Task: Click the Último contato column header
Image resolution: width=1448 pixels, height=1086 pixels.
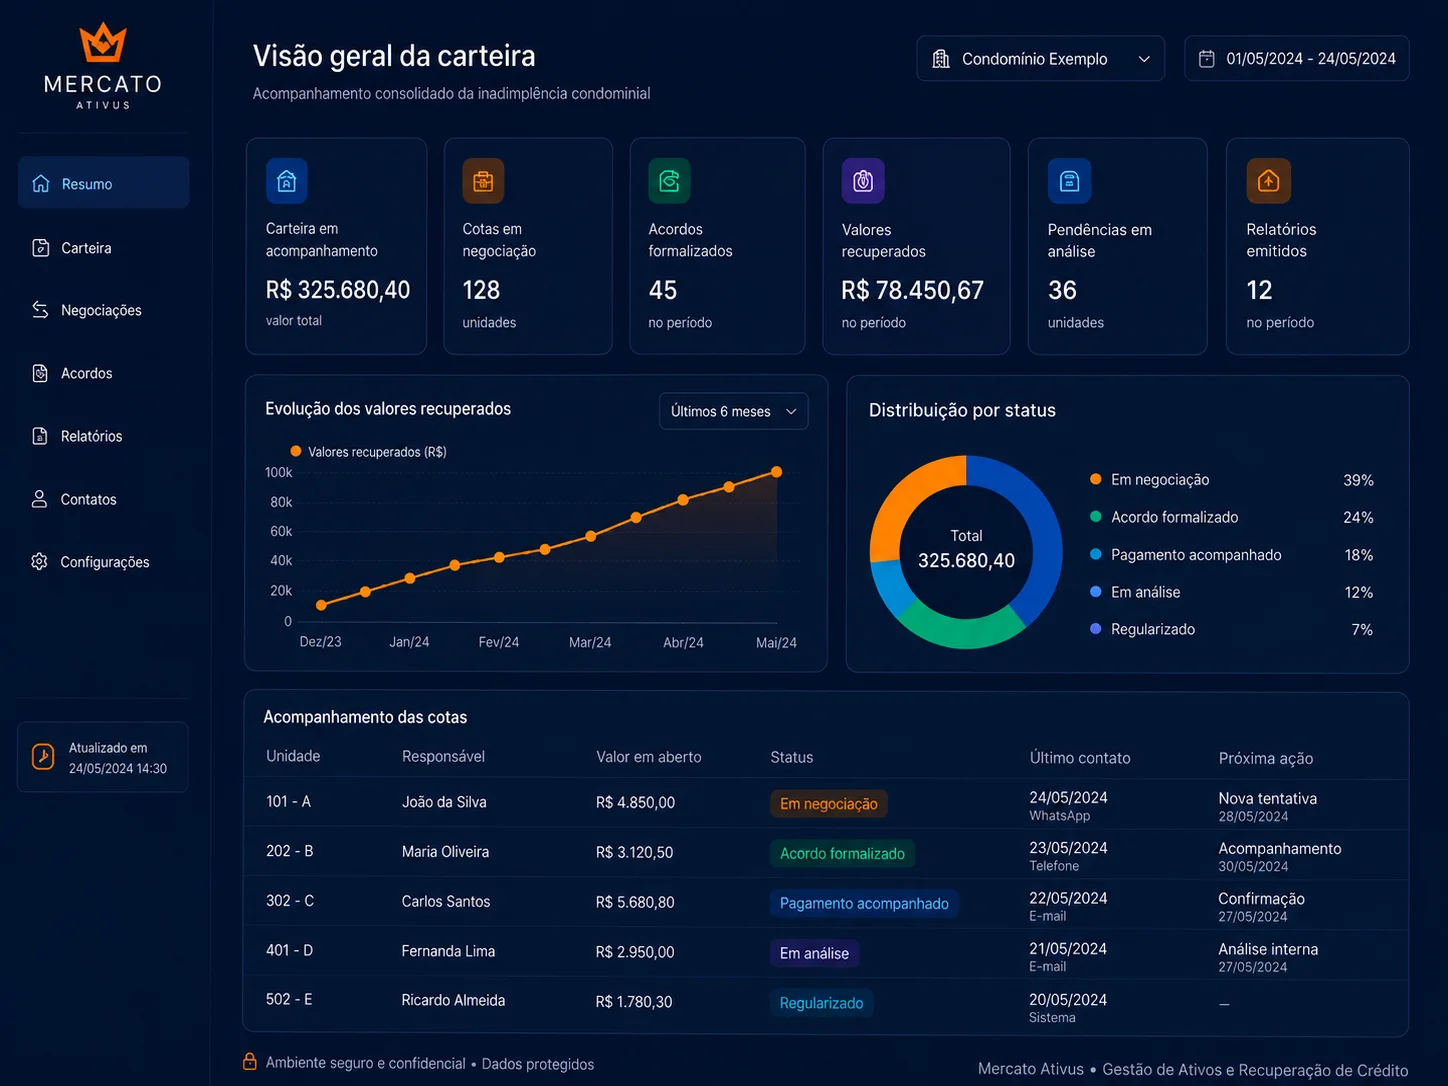Action: 1080,758
